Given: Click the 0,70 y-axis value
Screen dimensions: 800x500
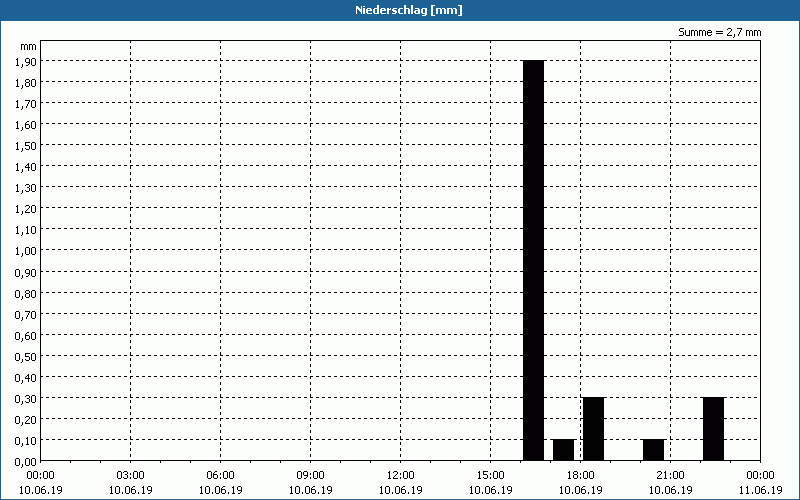Looking at the screenshot, I should coord(26,314).
